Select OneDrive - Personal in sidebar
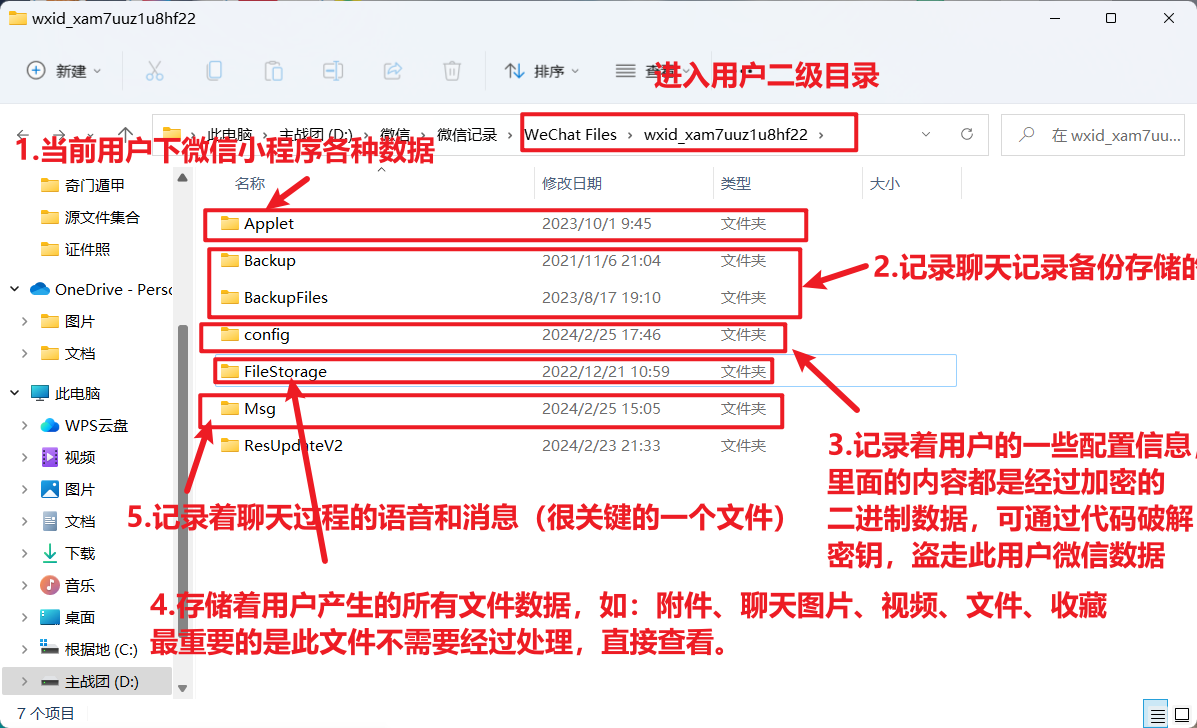The image size is (1197, 728). (x=113, y=289)
